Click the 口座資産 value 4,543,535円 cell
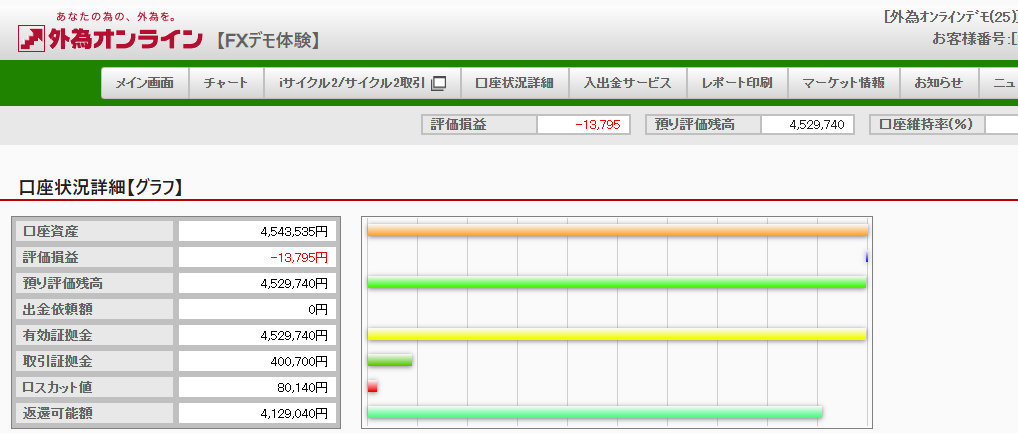 coord(258,231)
